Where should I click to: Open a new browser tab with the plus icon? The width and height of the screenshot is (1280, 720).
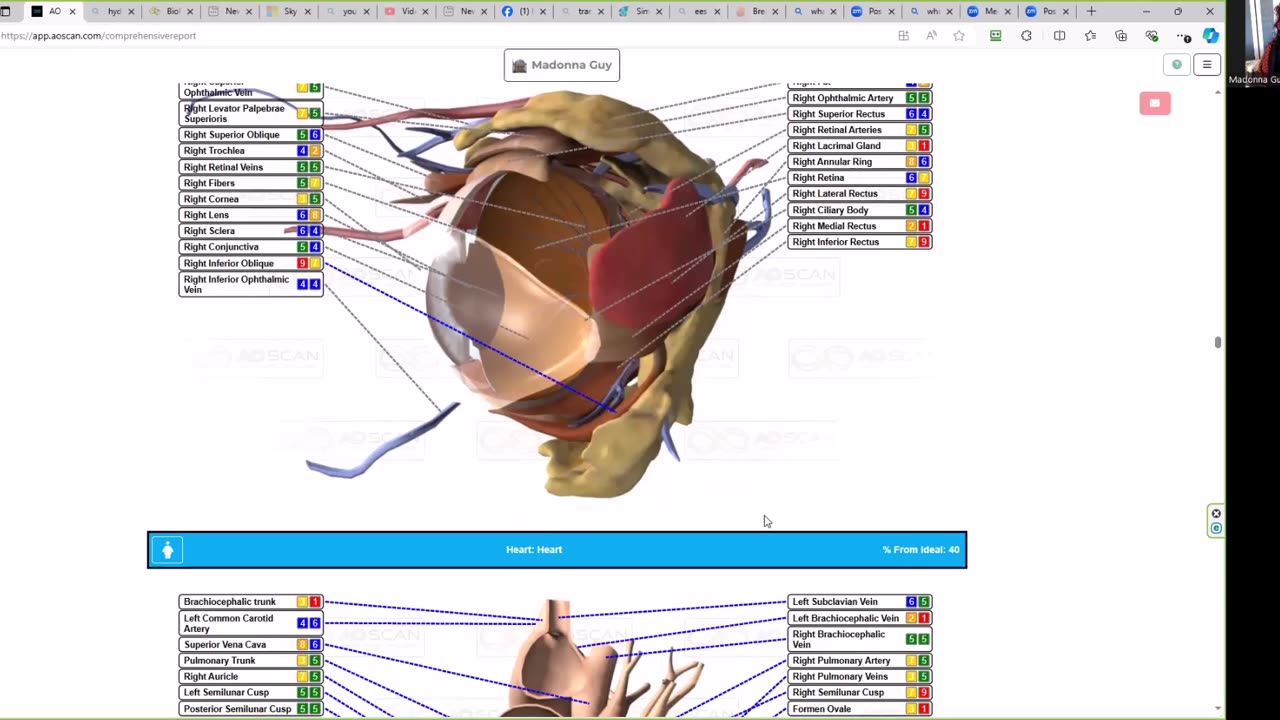1091,12
